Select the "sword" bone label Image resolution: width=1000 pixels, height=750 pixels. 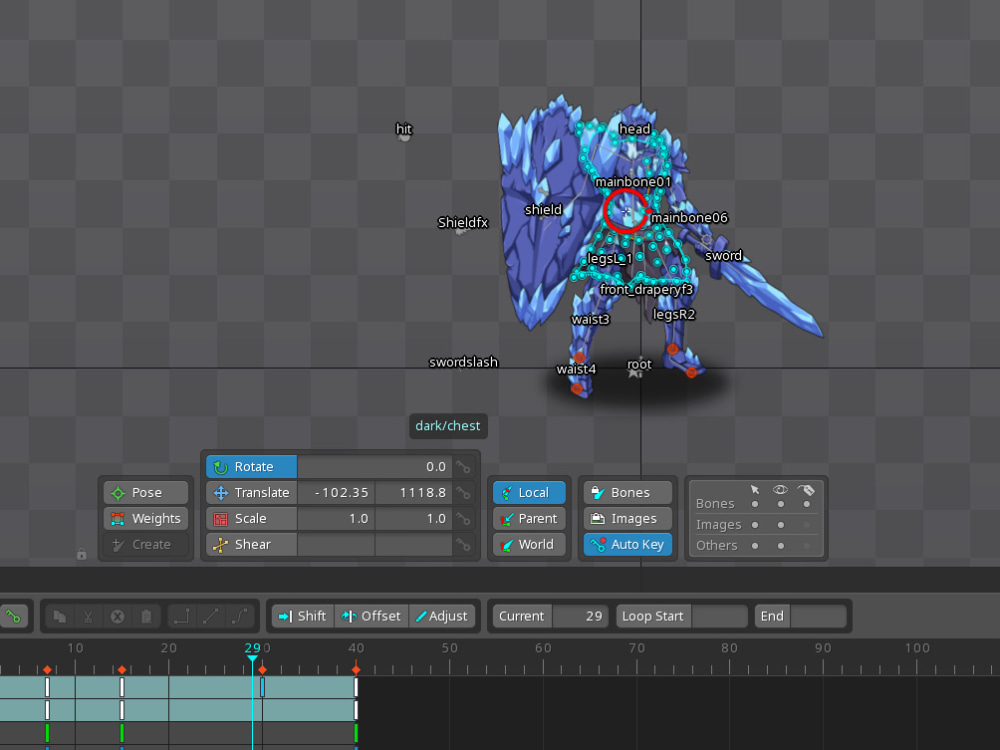723,256
